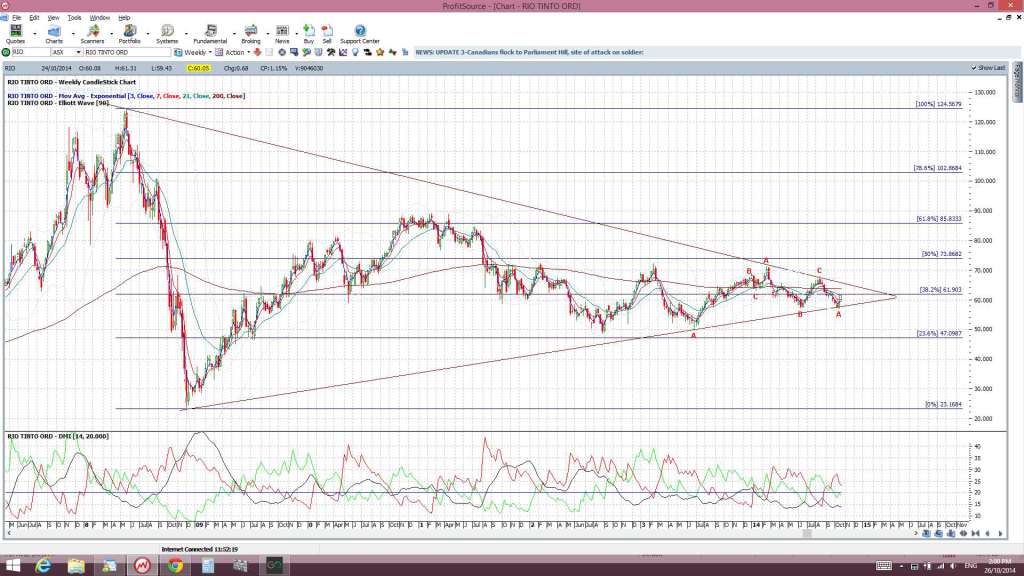Open Google Chrome from taskbar
Screen dimensions: 1024x576
tap(175, 566)
